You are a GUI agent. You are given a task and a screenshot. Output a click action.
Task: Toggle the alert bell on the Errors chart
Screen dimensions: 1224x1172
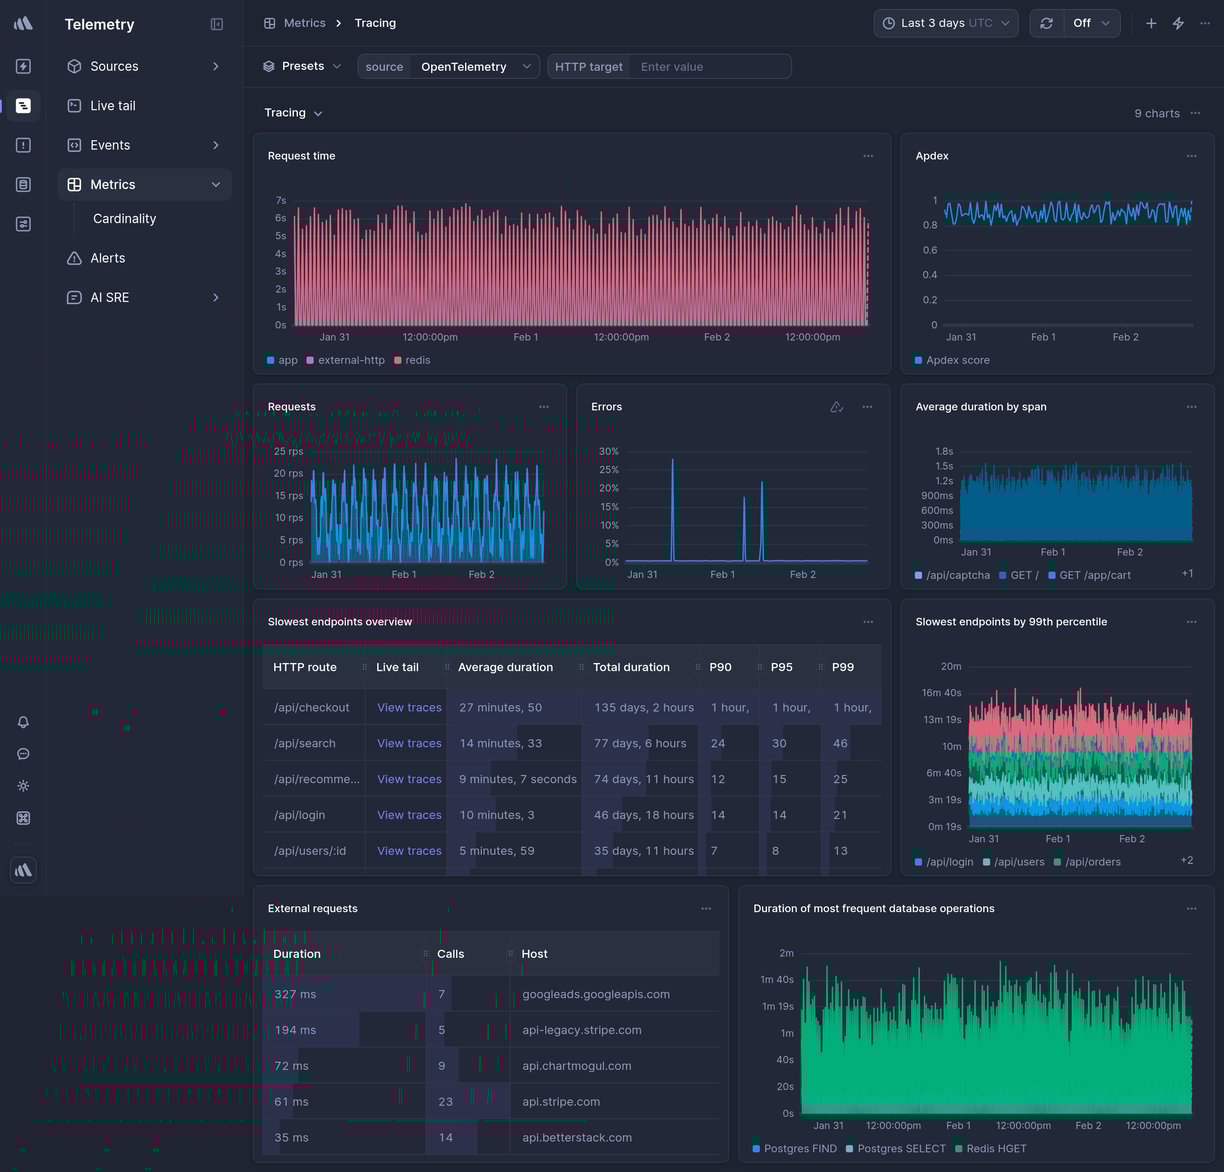(837, 407)
